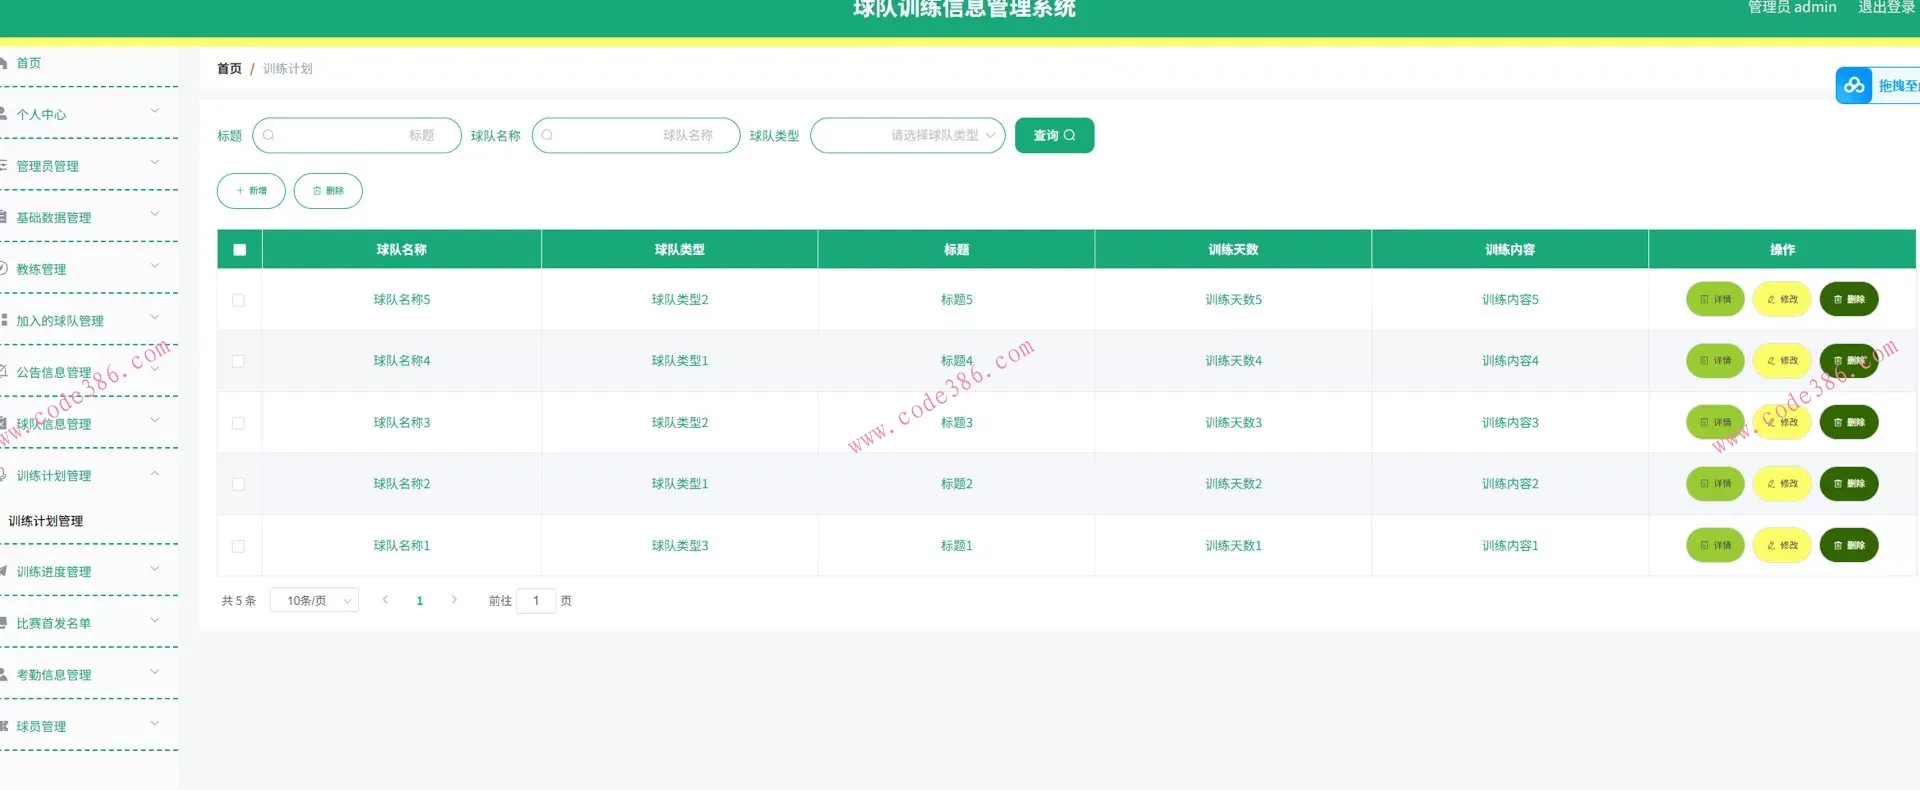Click the 训练内容3 table cell
Screen dimensions: 1920x790
coord(1510,423)
